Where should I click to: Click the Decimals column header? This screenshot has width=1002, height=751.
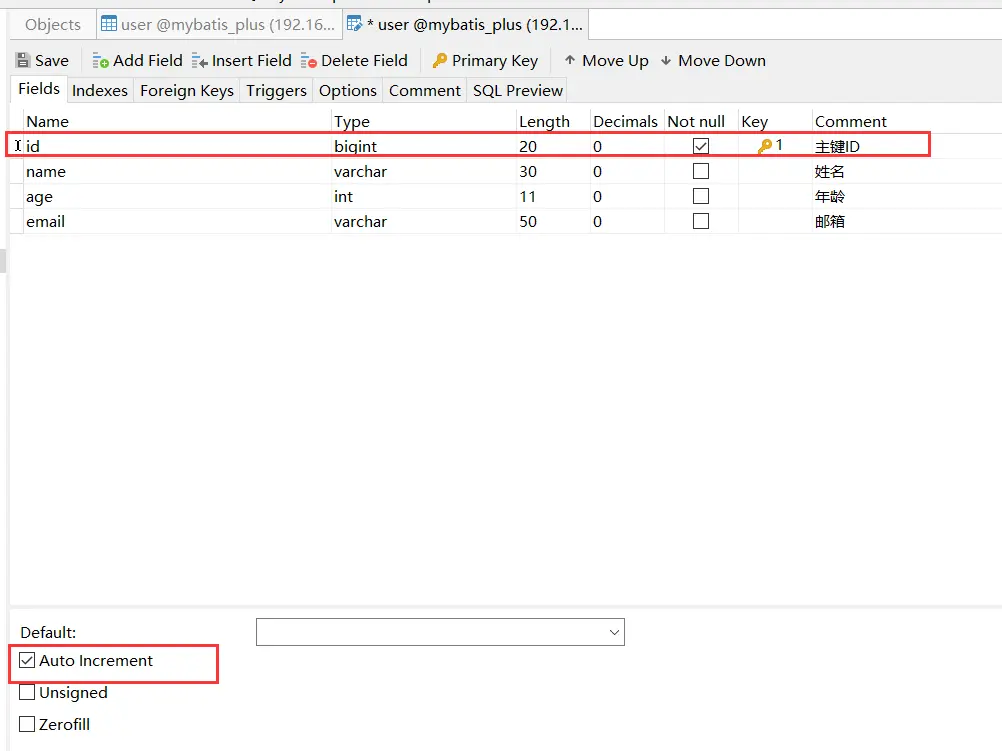[627, 121]
